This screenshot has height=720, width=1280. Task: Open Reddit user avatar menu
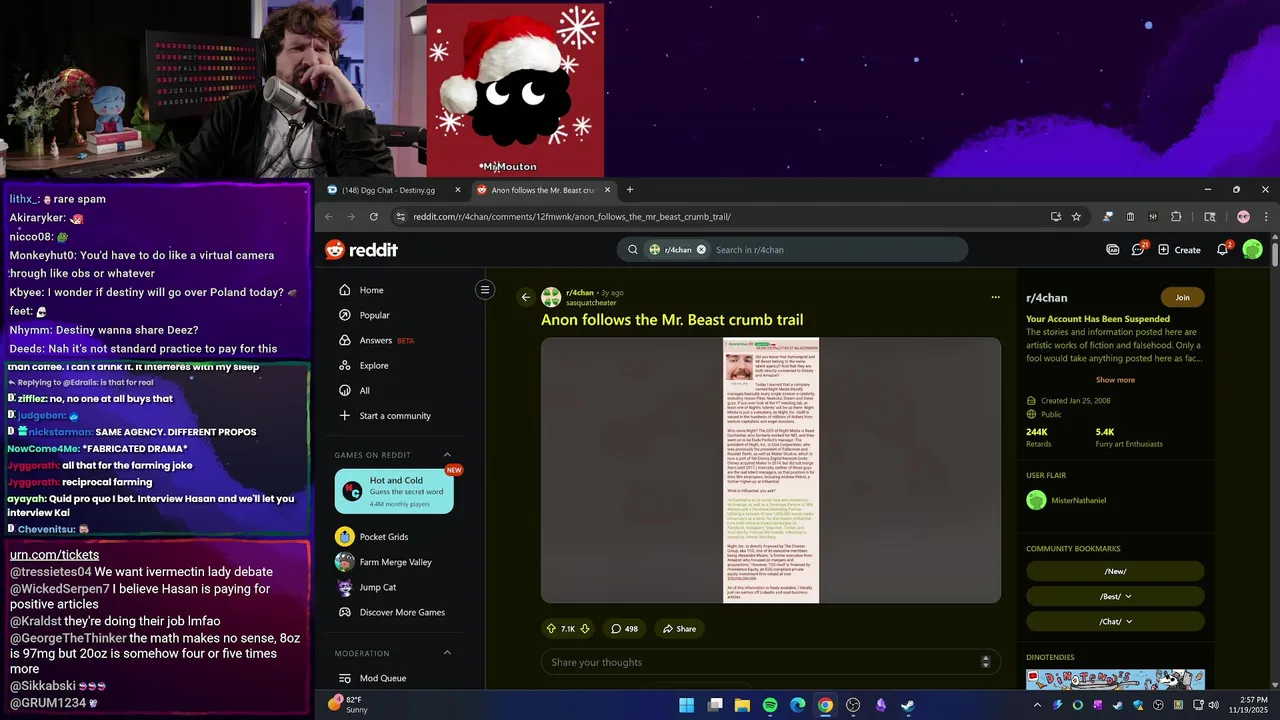tap(1252, 249)
